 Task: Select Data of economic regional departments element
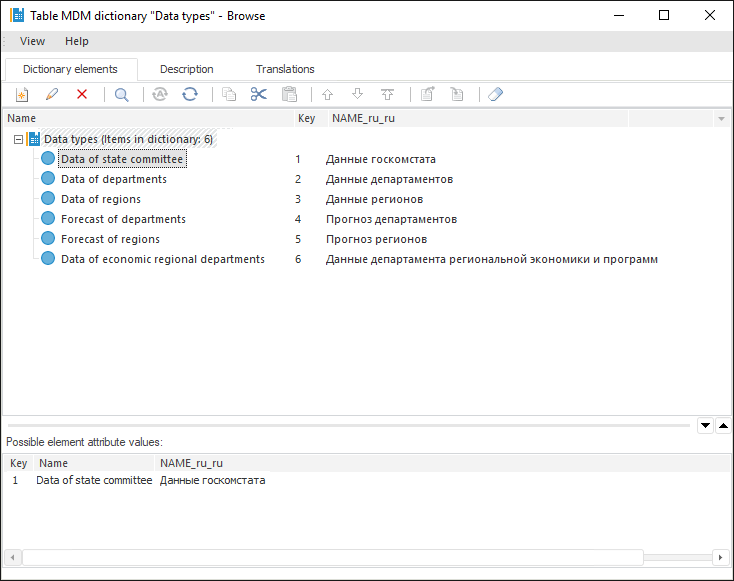pyautogui.click(x=163, y=259)
